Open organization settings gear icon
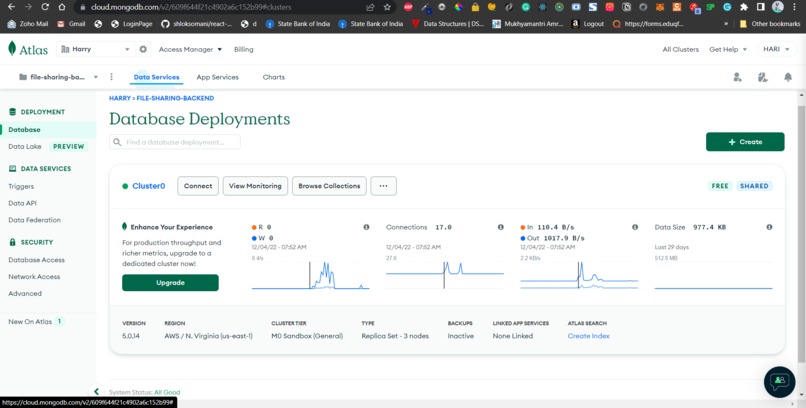 (x=143, y=49)
